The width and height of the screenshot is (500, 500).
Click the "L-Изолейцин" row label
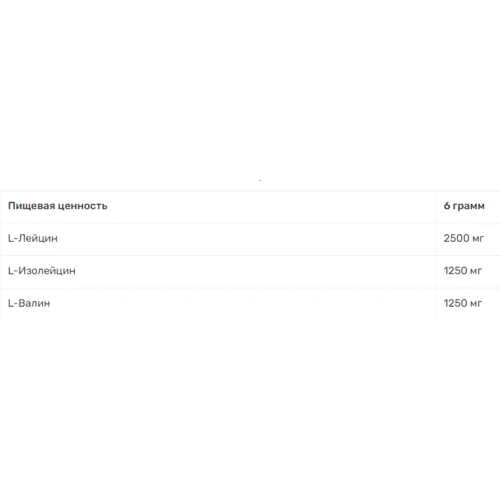coord(42,271)
